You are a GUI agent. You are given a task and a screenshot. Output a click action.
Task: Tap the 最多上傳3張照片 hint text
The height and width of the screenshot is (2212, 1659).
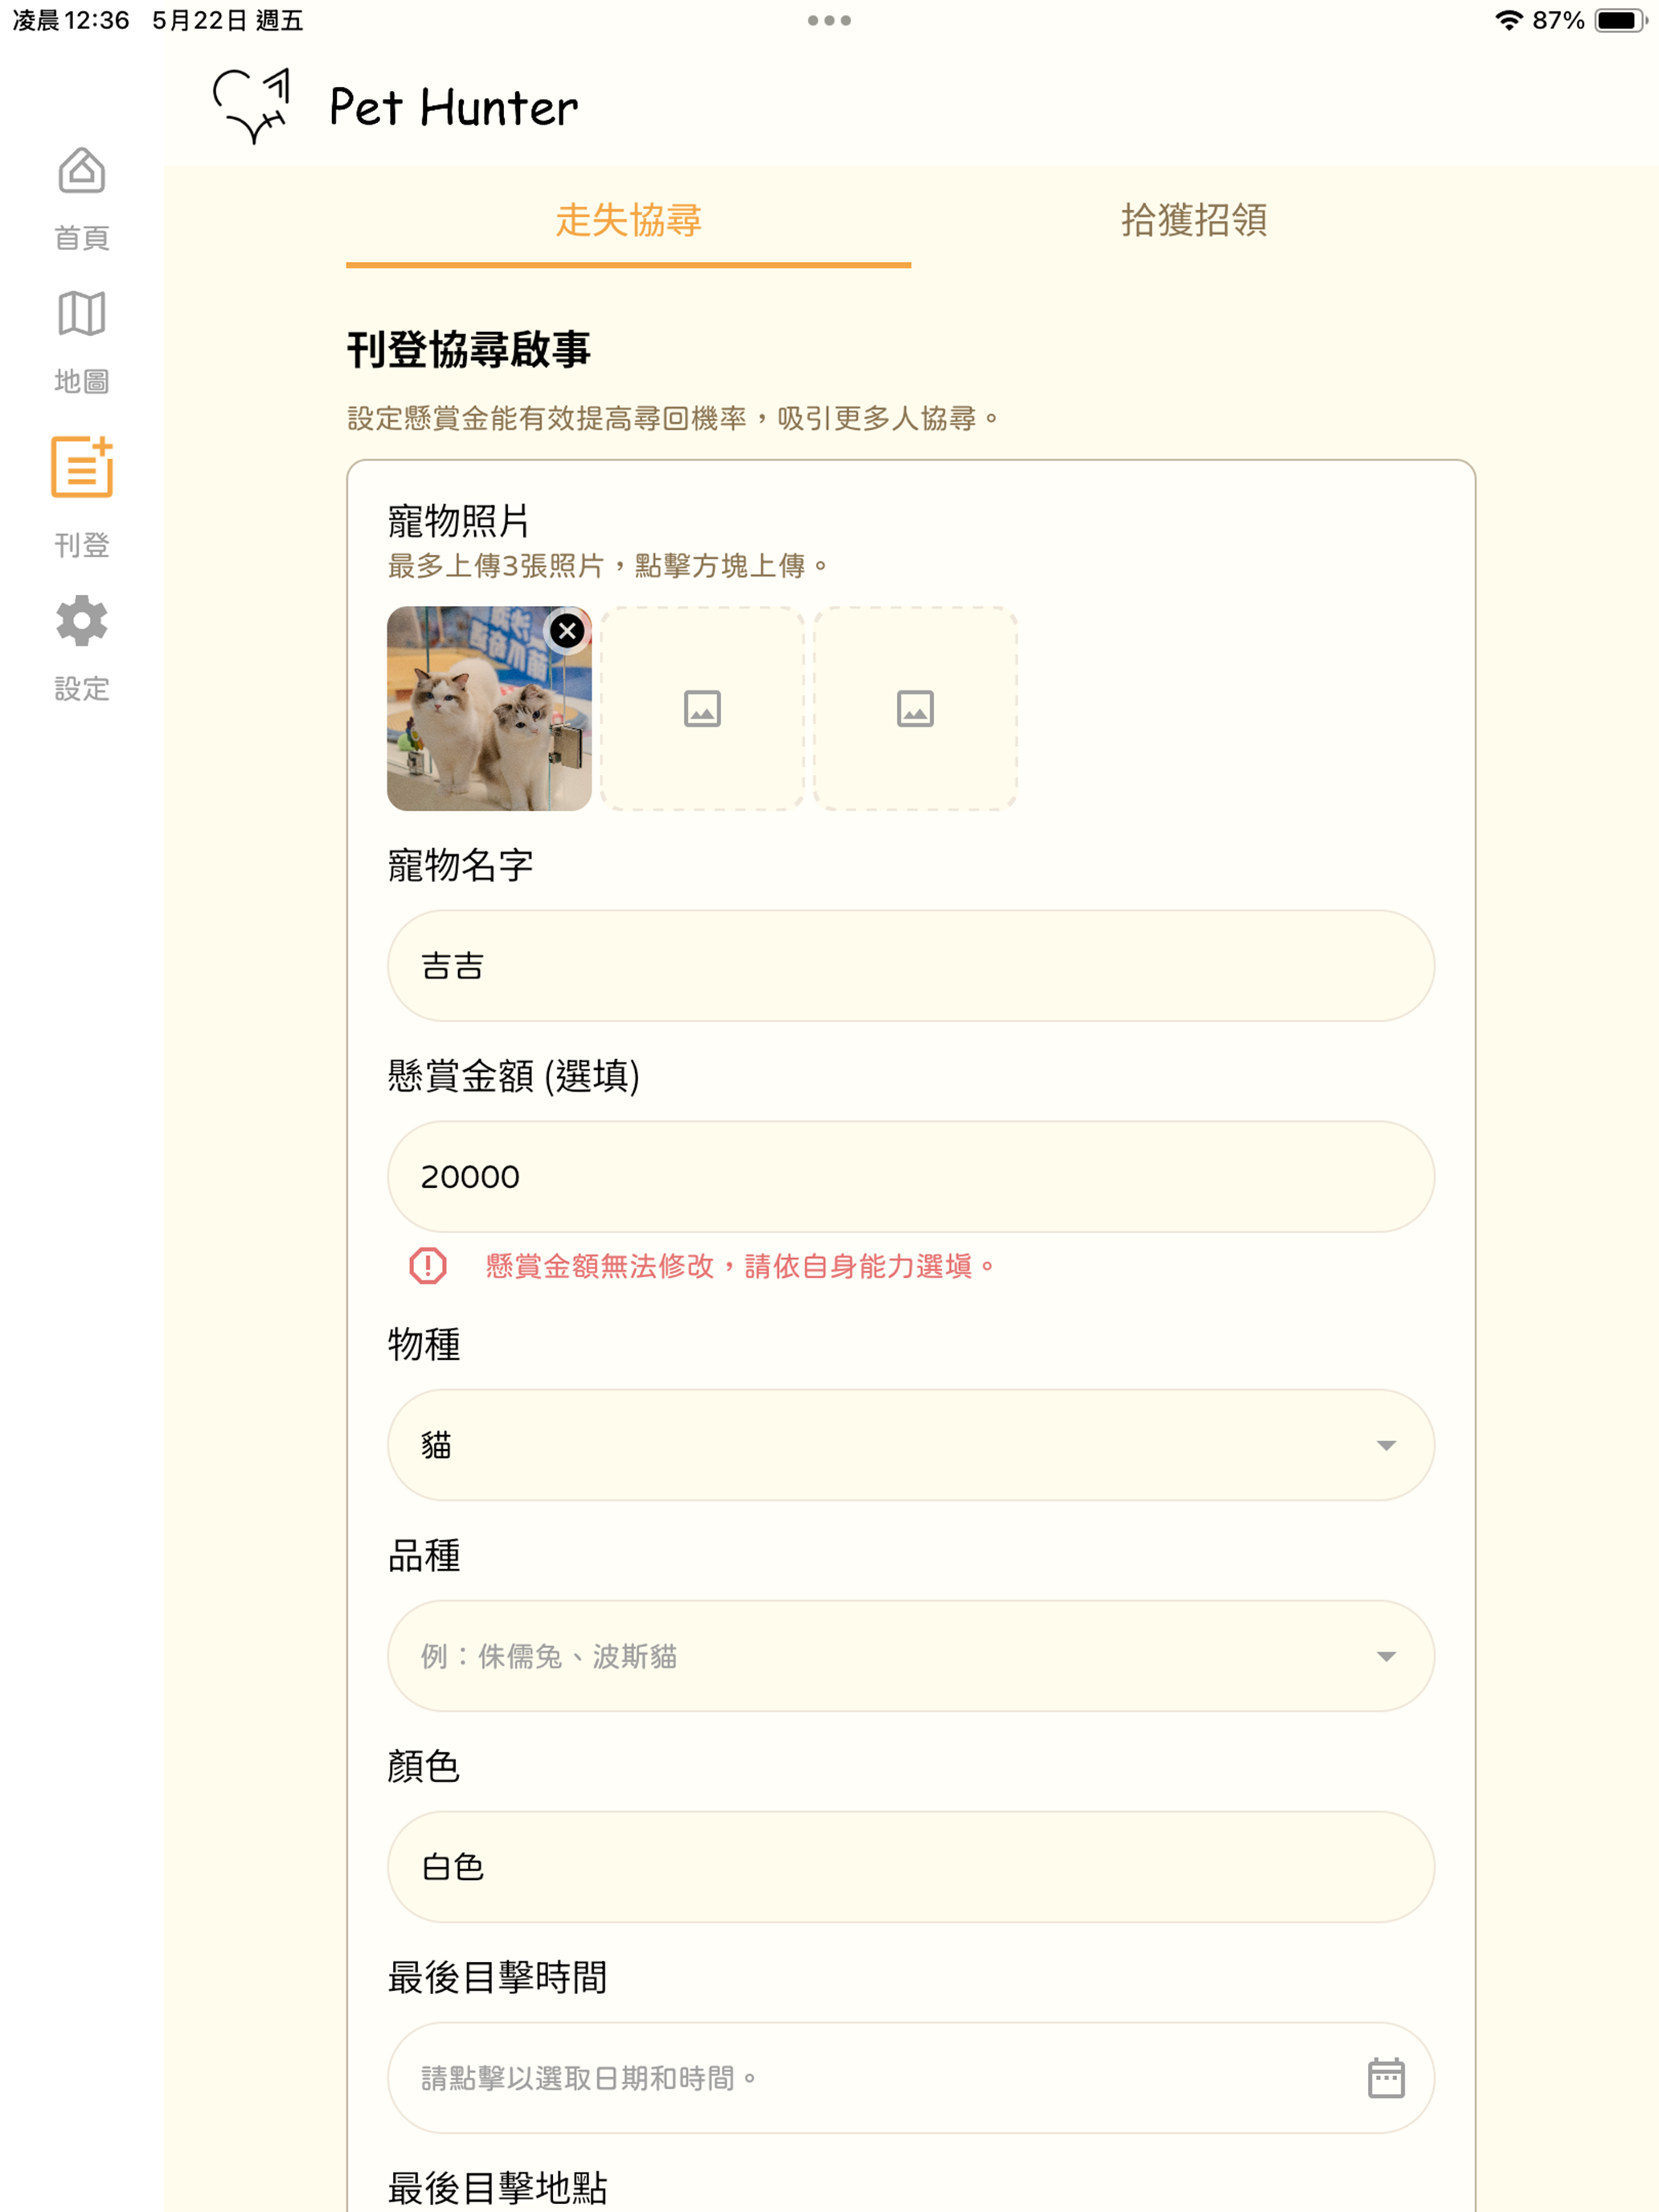[608, 566]
